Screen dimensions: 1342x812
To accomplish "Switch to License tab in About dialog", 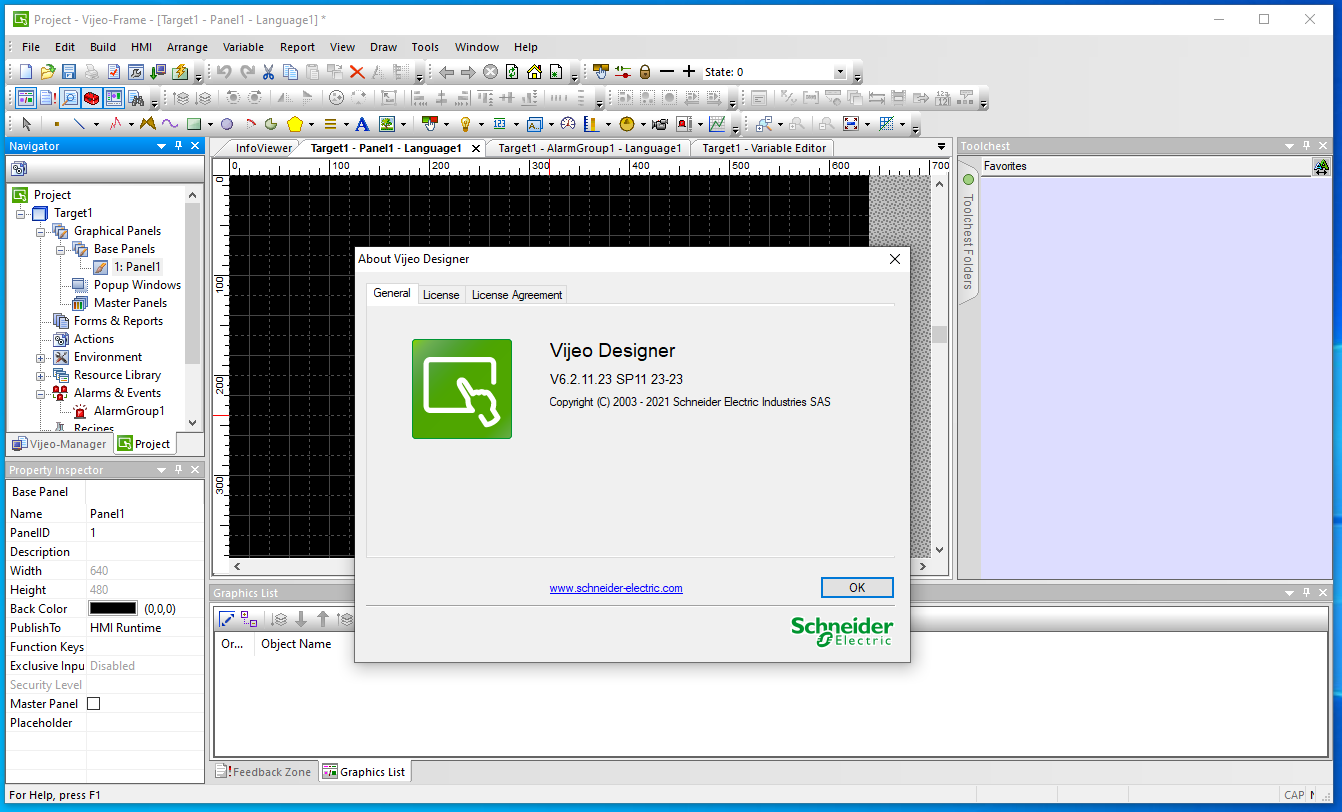I will click(x=441, y=294).
